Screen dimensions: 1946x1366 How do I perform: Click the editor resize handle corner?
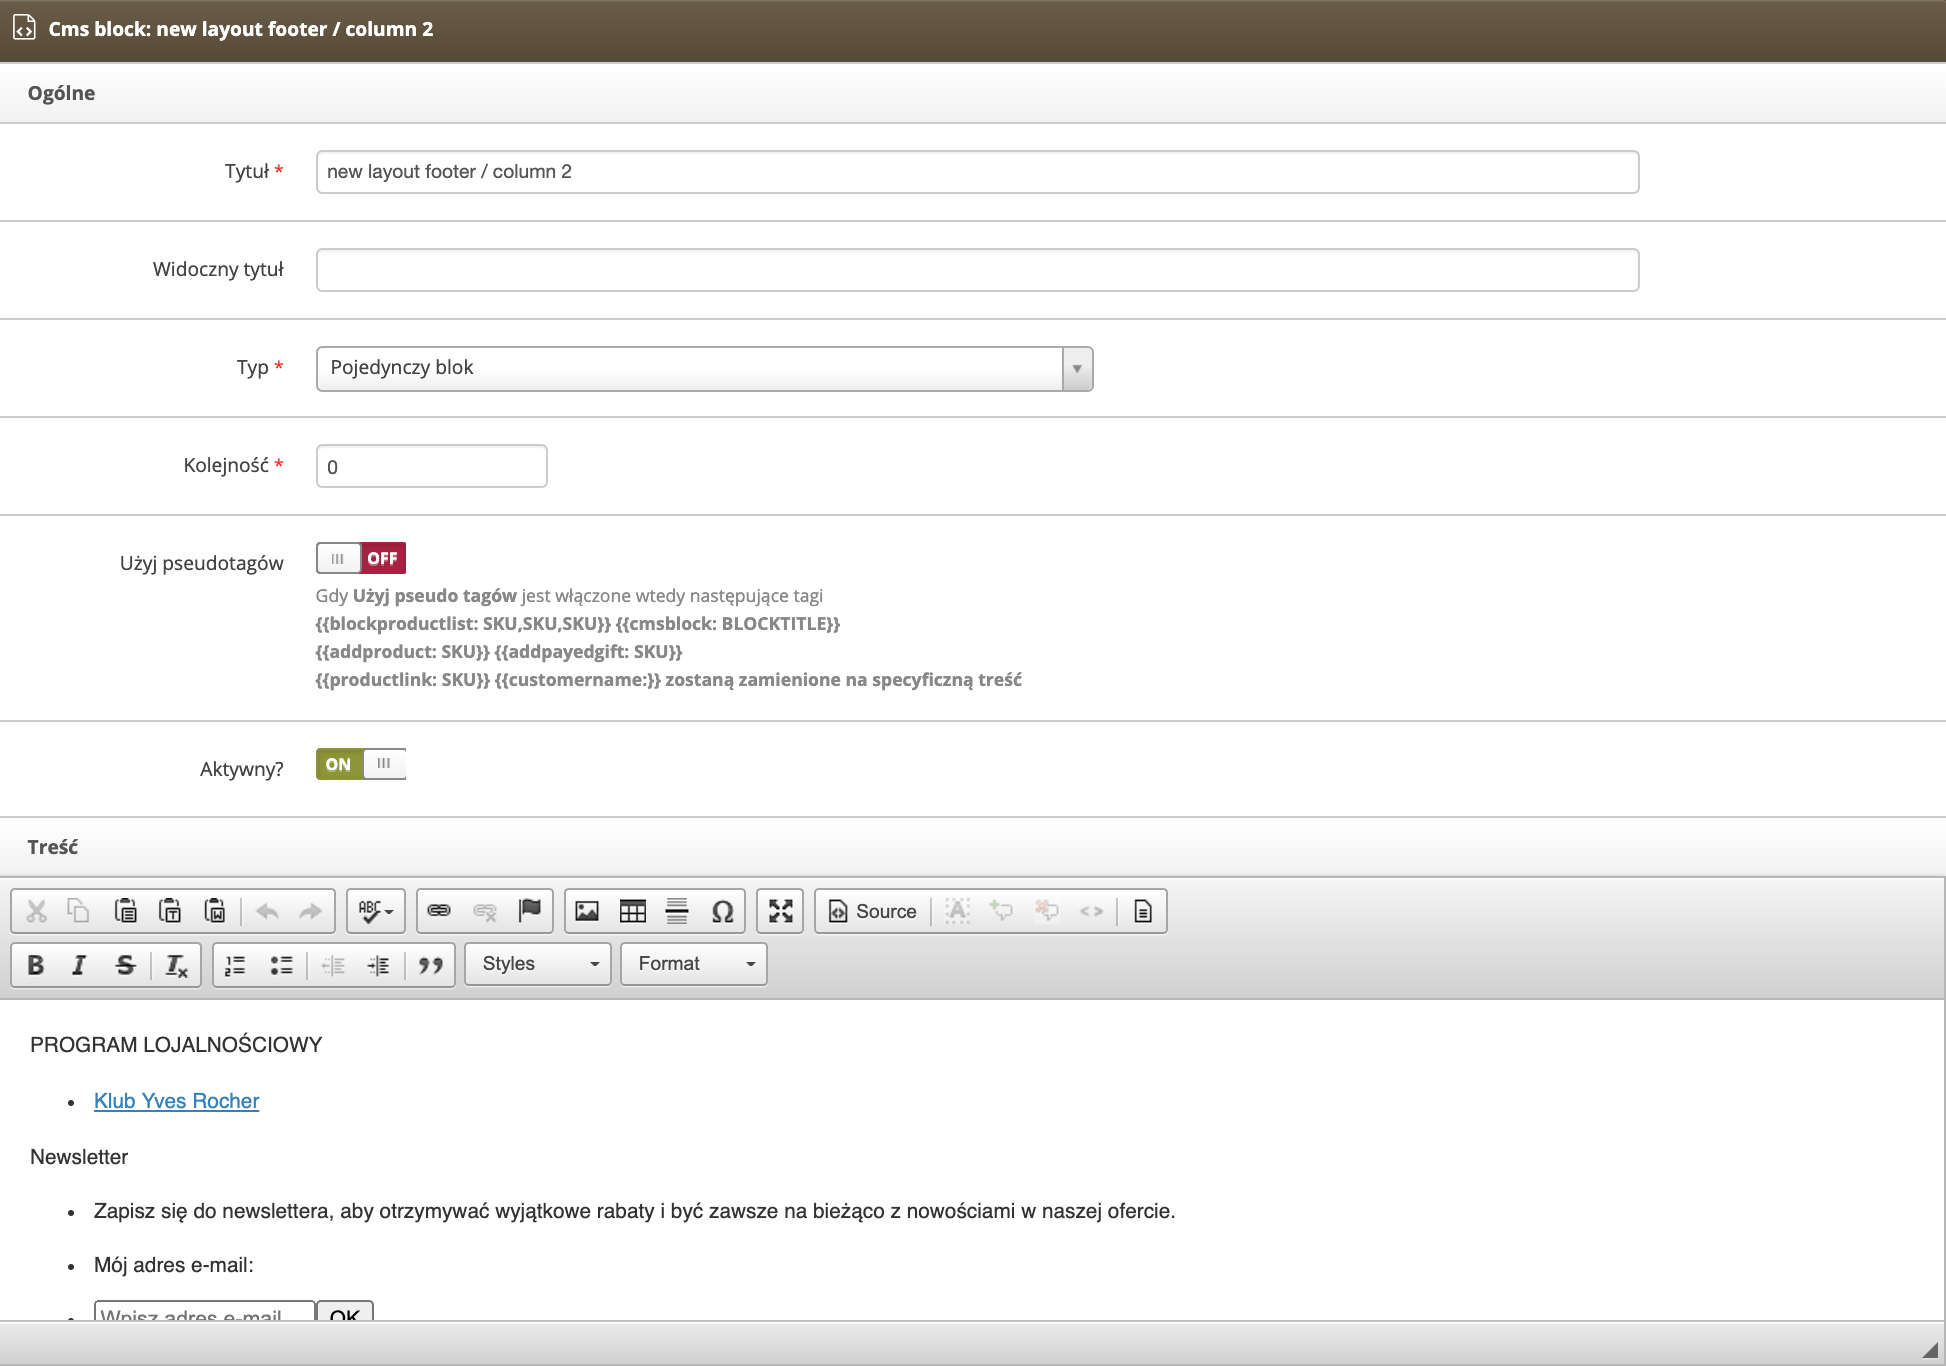click(1930, 1350)
